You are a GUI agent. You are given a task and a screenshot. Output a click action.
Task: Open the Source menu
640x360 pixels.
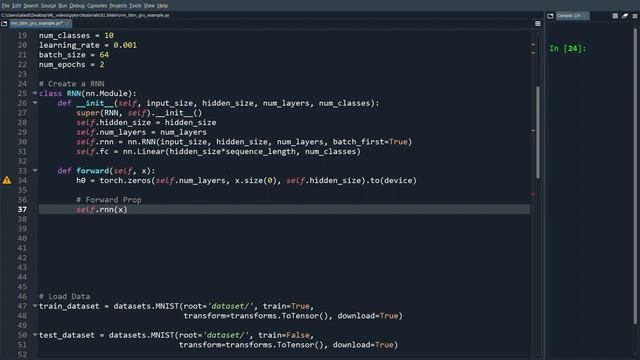[48, 6]
